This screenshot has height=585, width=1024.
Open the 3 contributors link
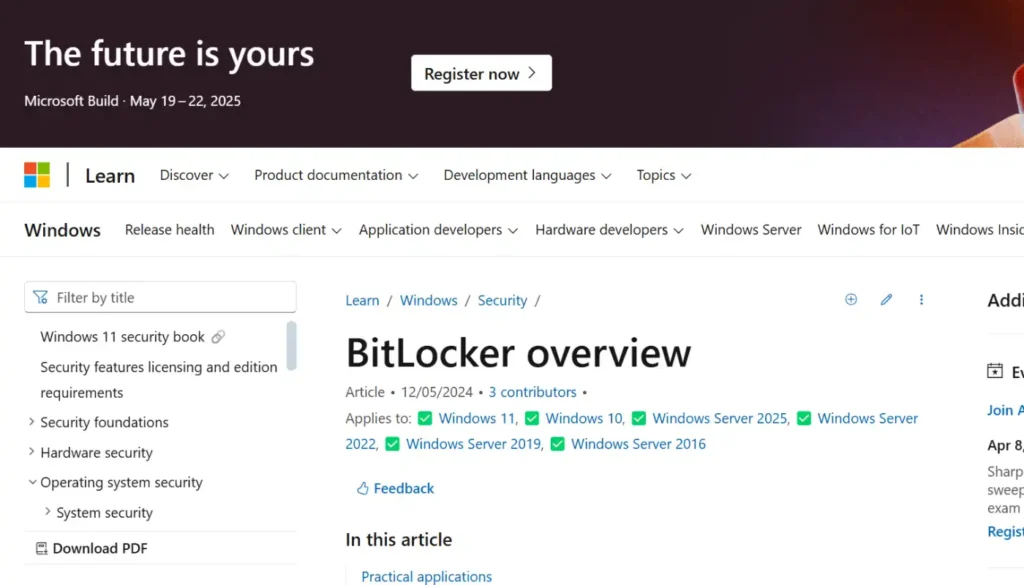(532, 392)
